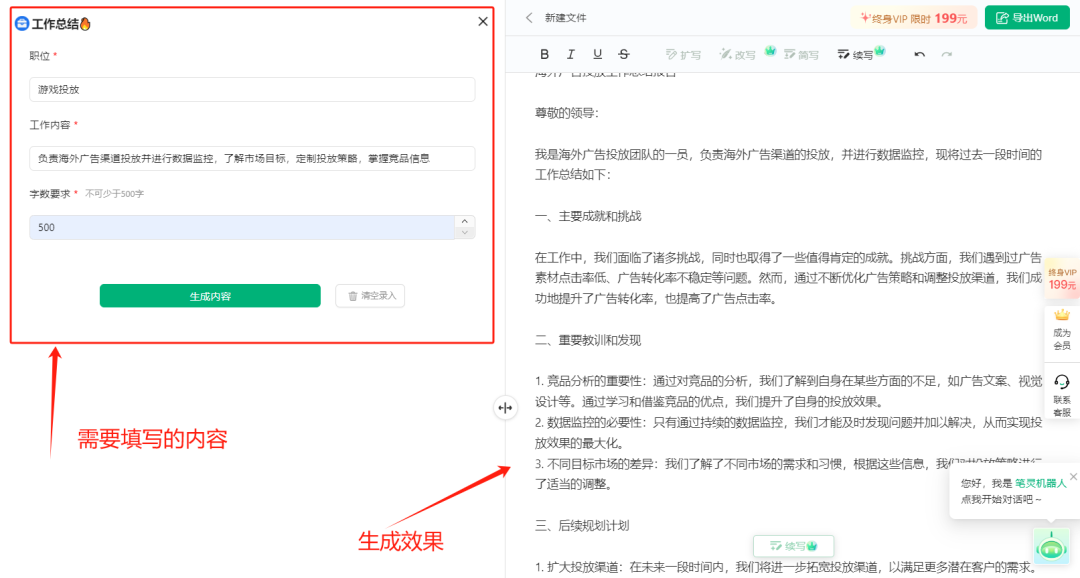The image size is (1080, 578).
Task: Open the 笔灵机器人 robot assistant icon
Action: [1051, 546]
